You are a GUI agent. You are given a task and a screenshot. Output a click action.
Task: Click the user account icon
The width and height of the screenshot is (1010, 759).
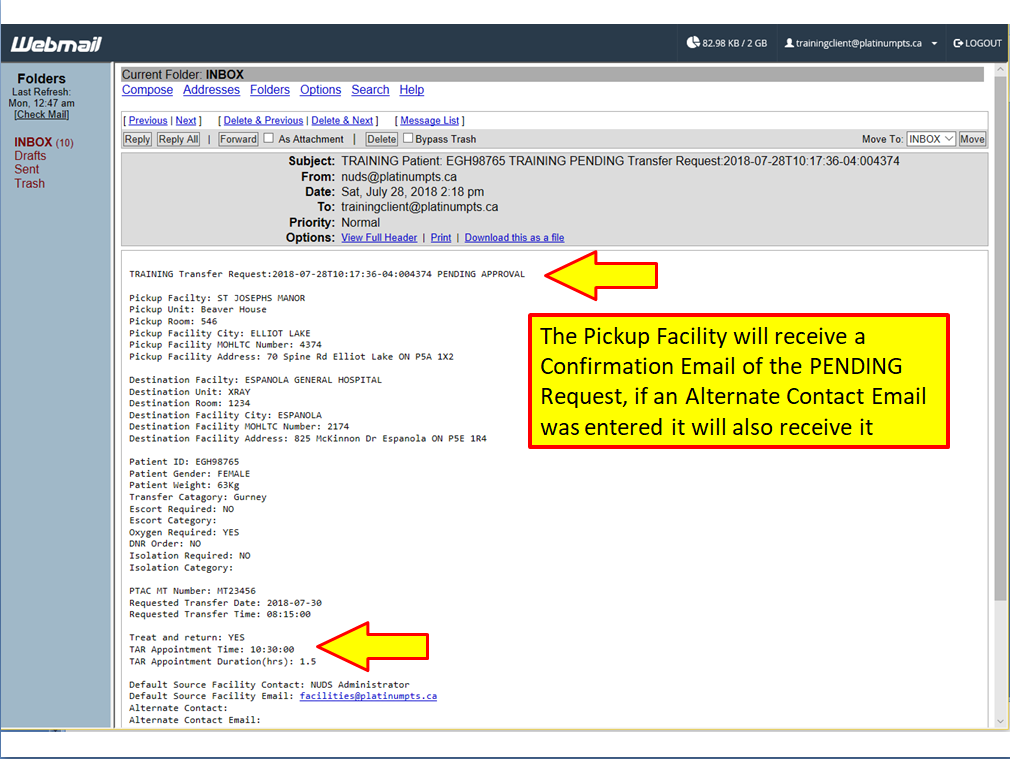click(x=789, y=44)
